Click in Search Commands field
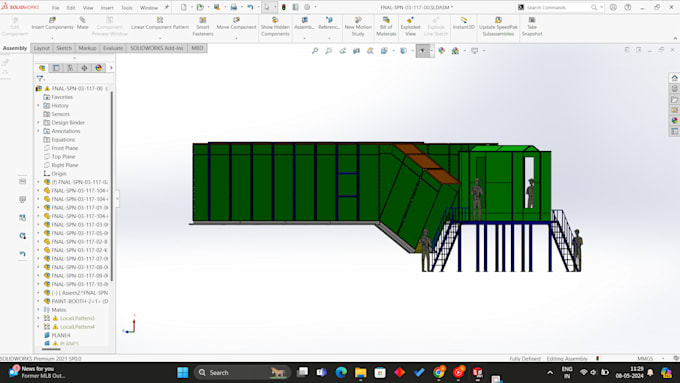Image resolution: width=680 pixels, height=383 pixels. [558, 7]
